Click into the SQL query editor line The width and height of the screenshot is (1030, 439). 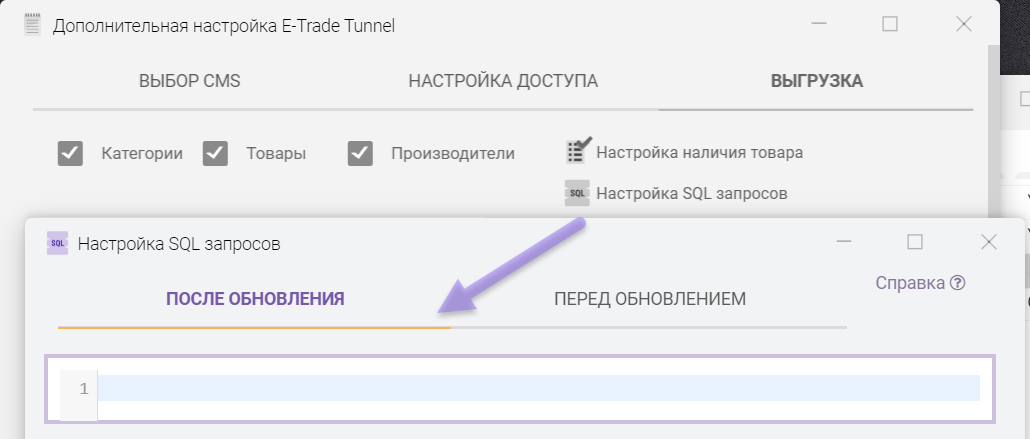point(538,388)
